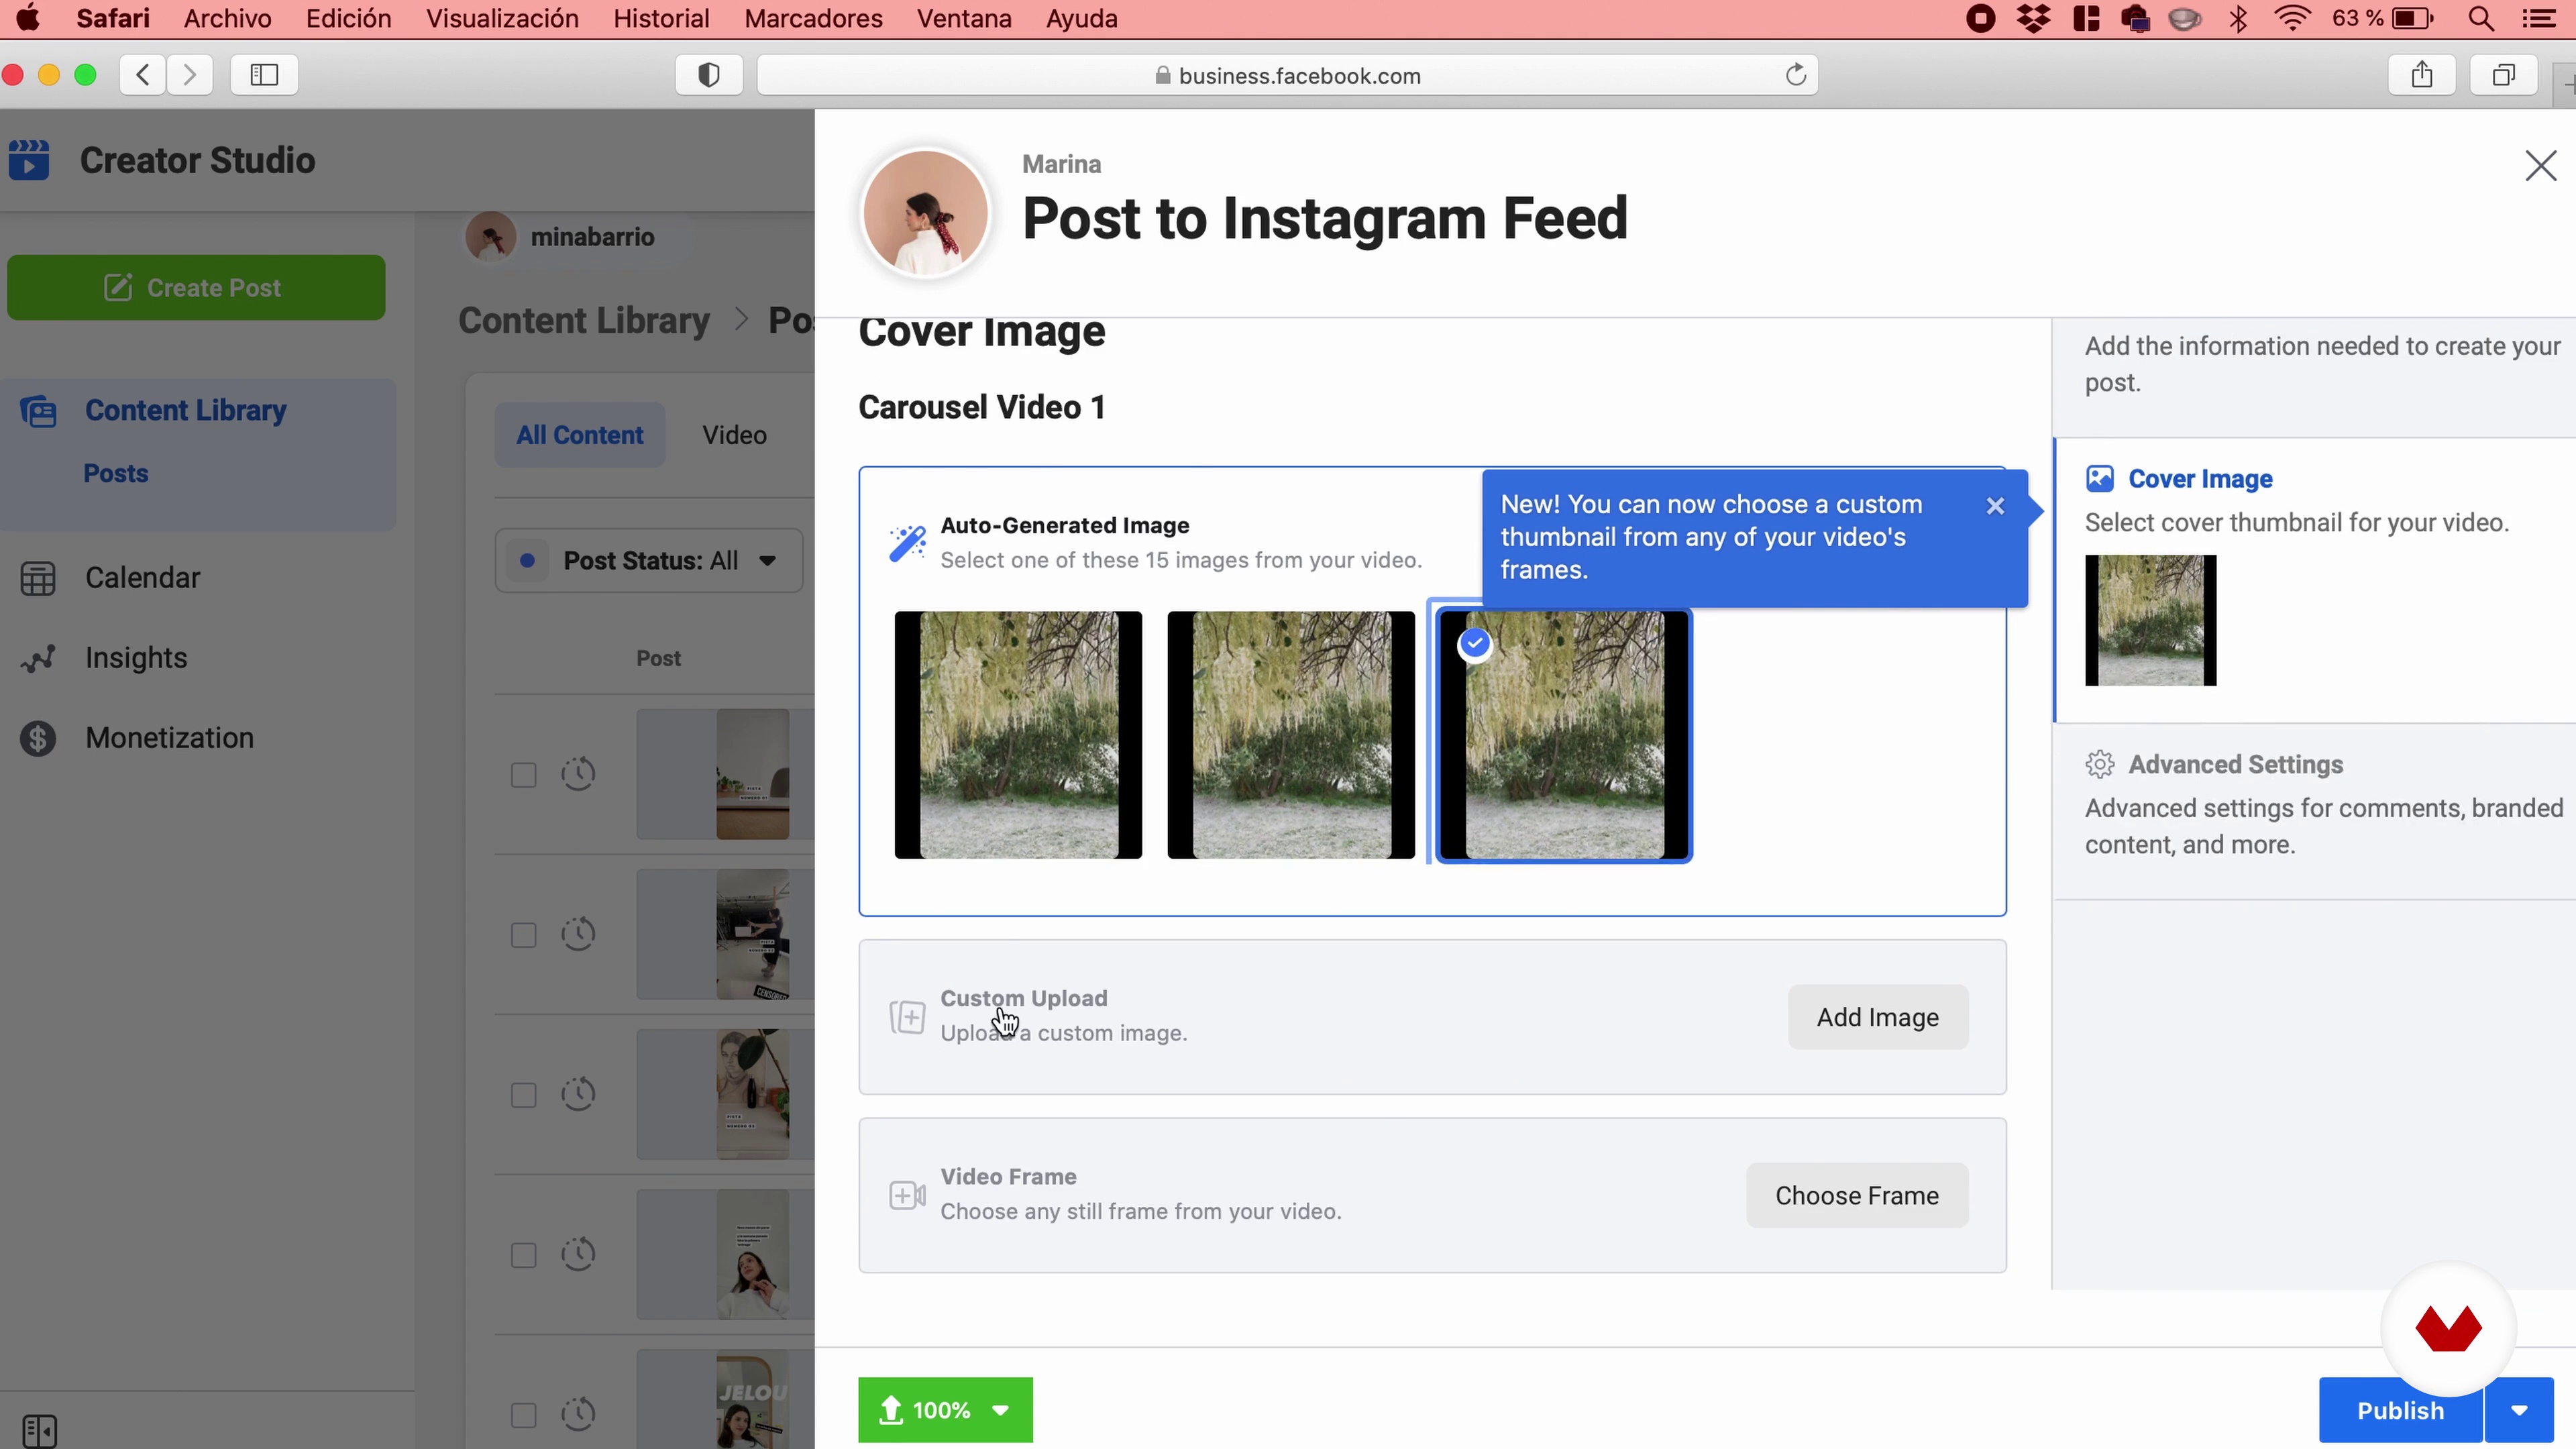Screen dimensions: 2576x1449
Task: Toggle Safari sidebar icon
Action: click(x=264, y=75)
